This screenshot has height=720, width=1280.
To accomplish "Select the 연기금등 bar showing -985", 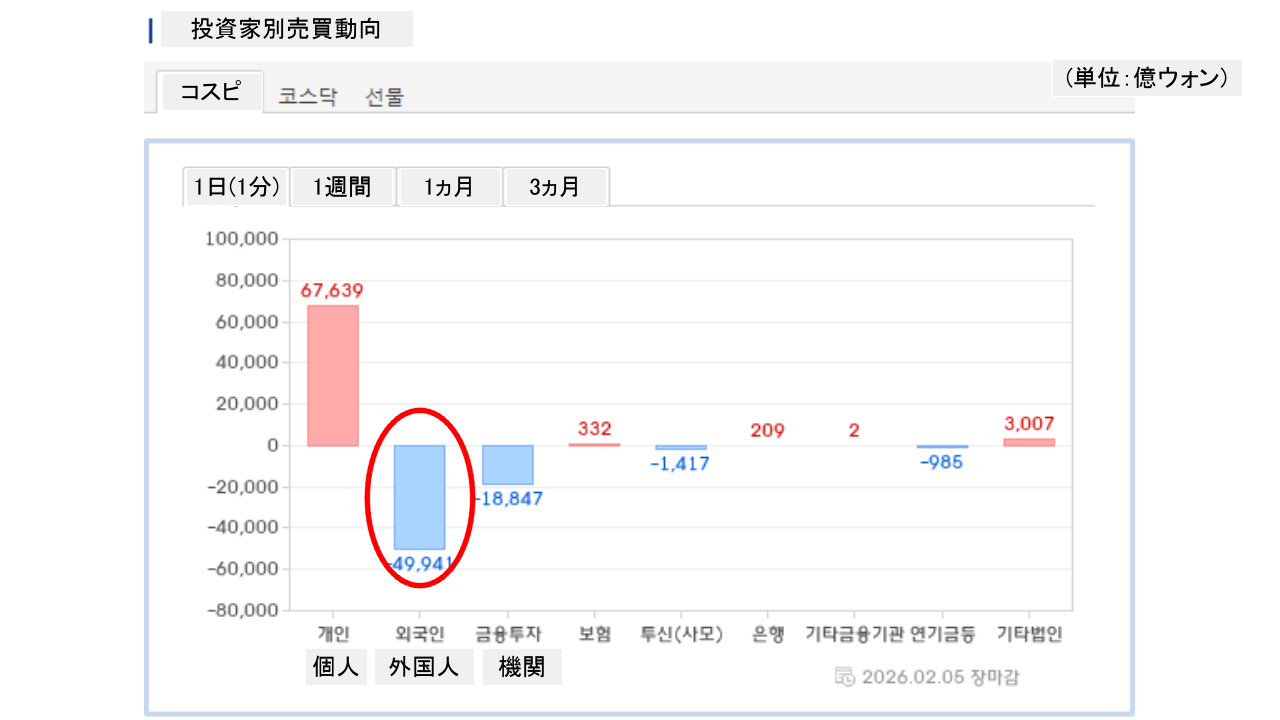I will (942, 446).
